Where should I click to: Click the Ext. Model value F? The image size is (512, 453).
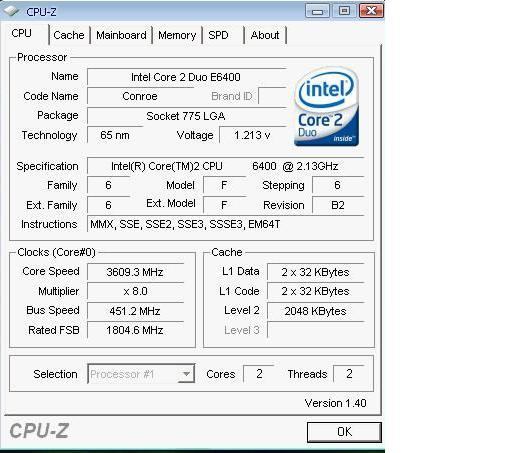(x=225, y=205)
